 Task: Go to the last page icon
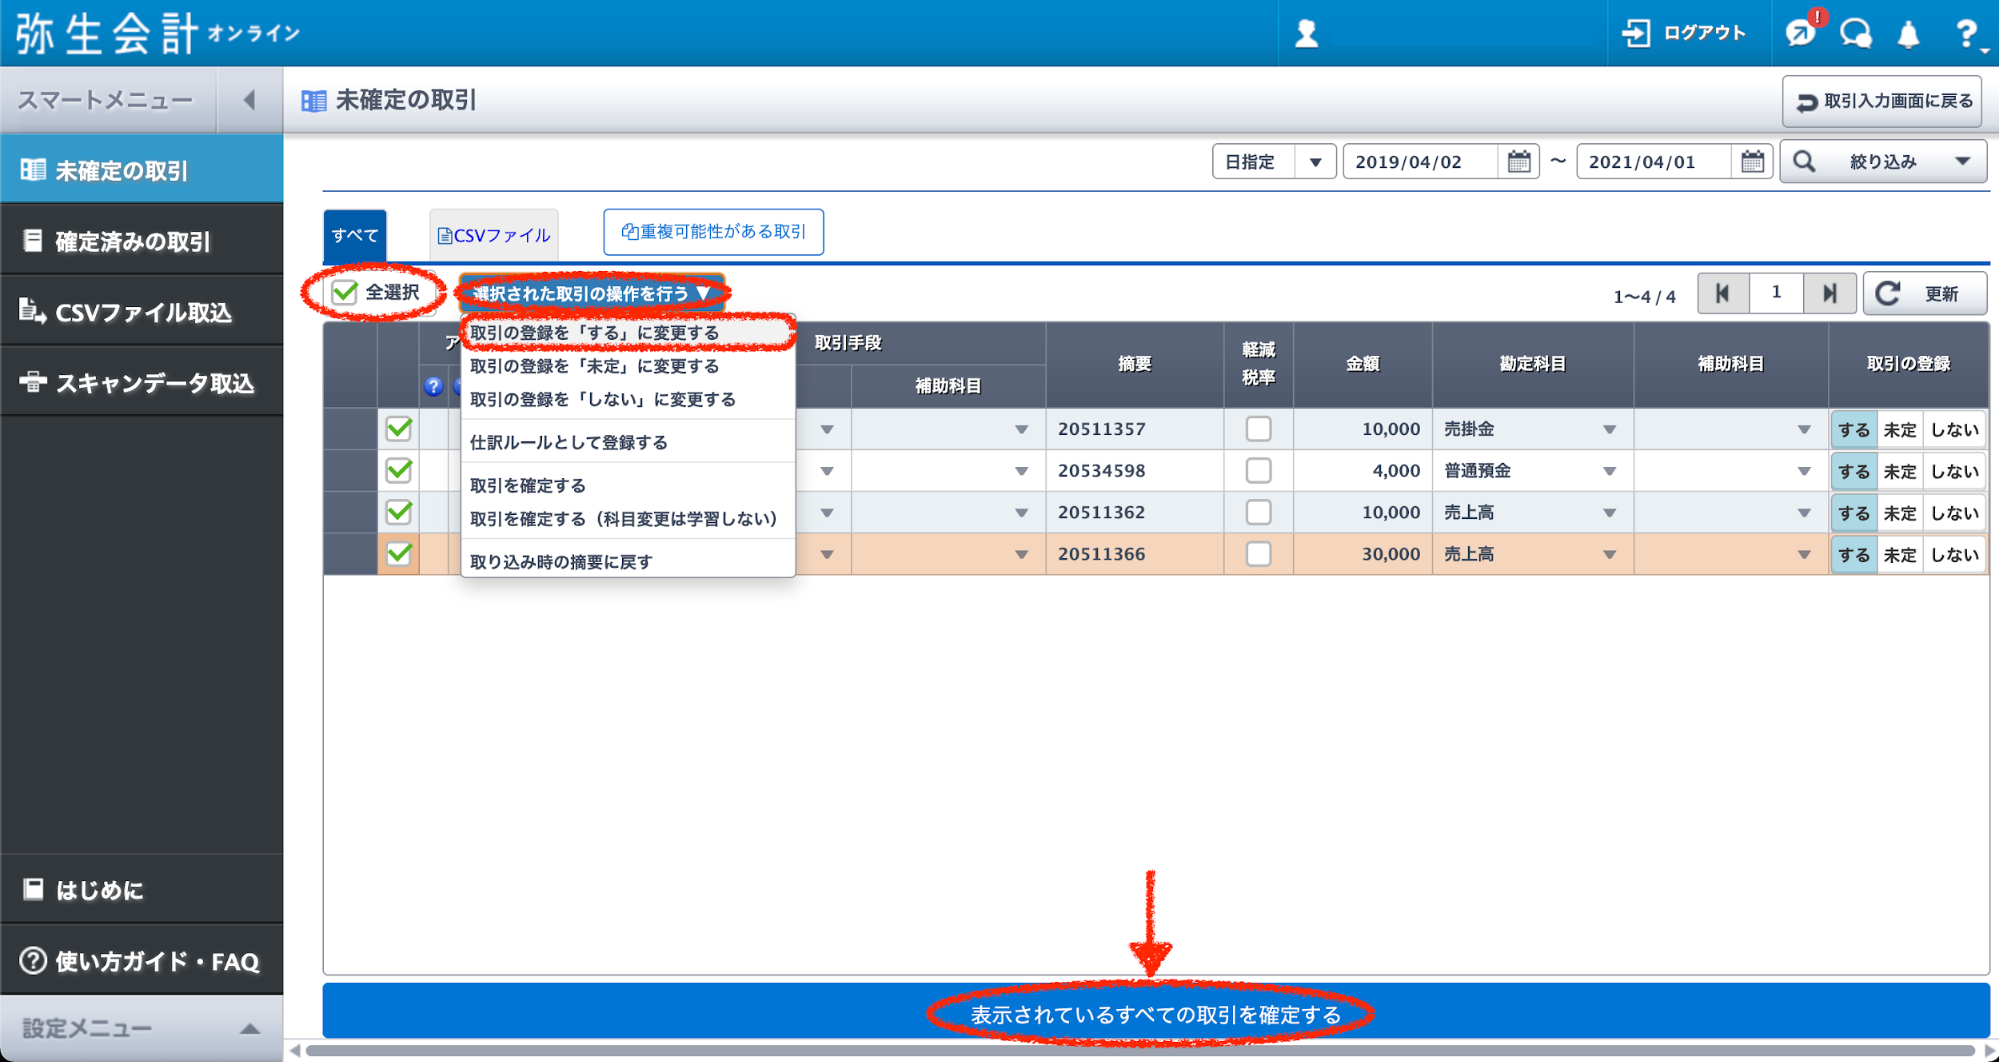point(1829,293)
